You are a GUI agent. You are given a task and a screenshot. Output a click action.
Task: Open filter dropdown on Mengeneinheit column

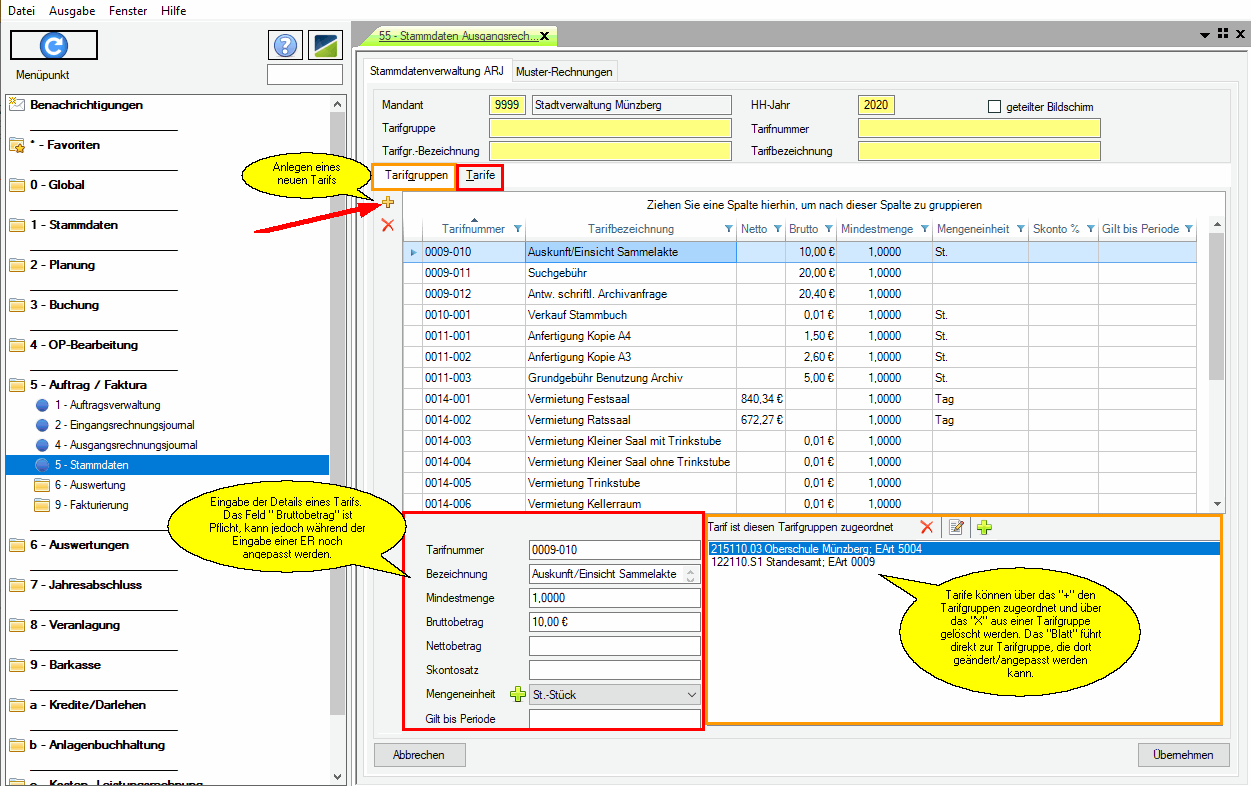(x=1019, y=229)
